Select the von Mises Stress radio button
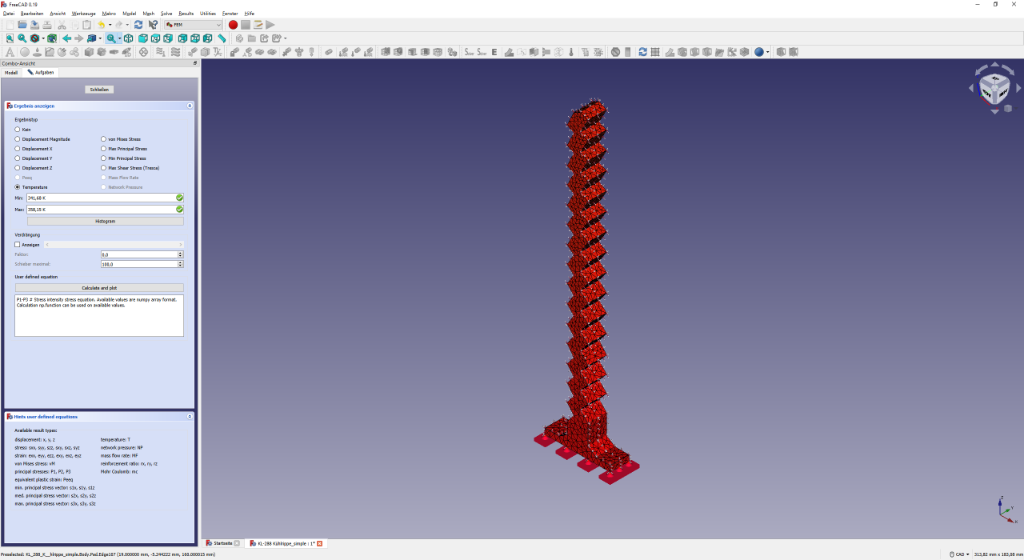This screenshot has width=1024, height=560. coord(103,139)
